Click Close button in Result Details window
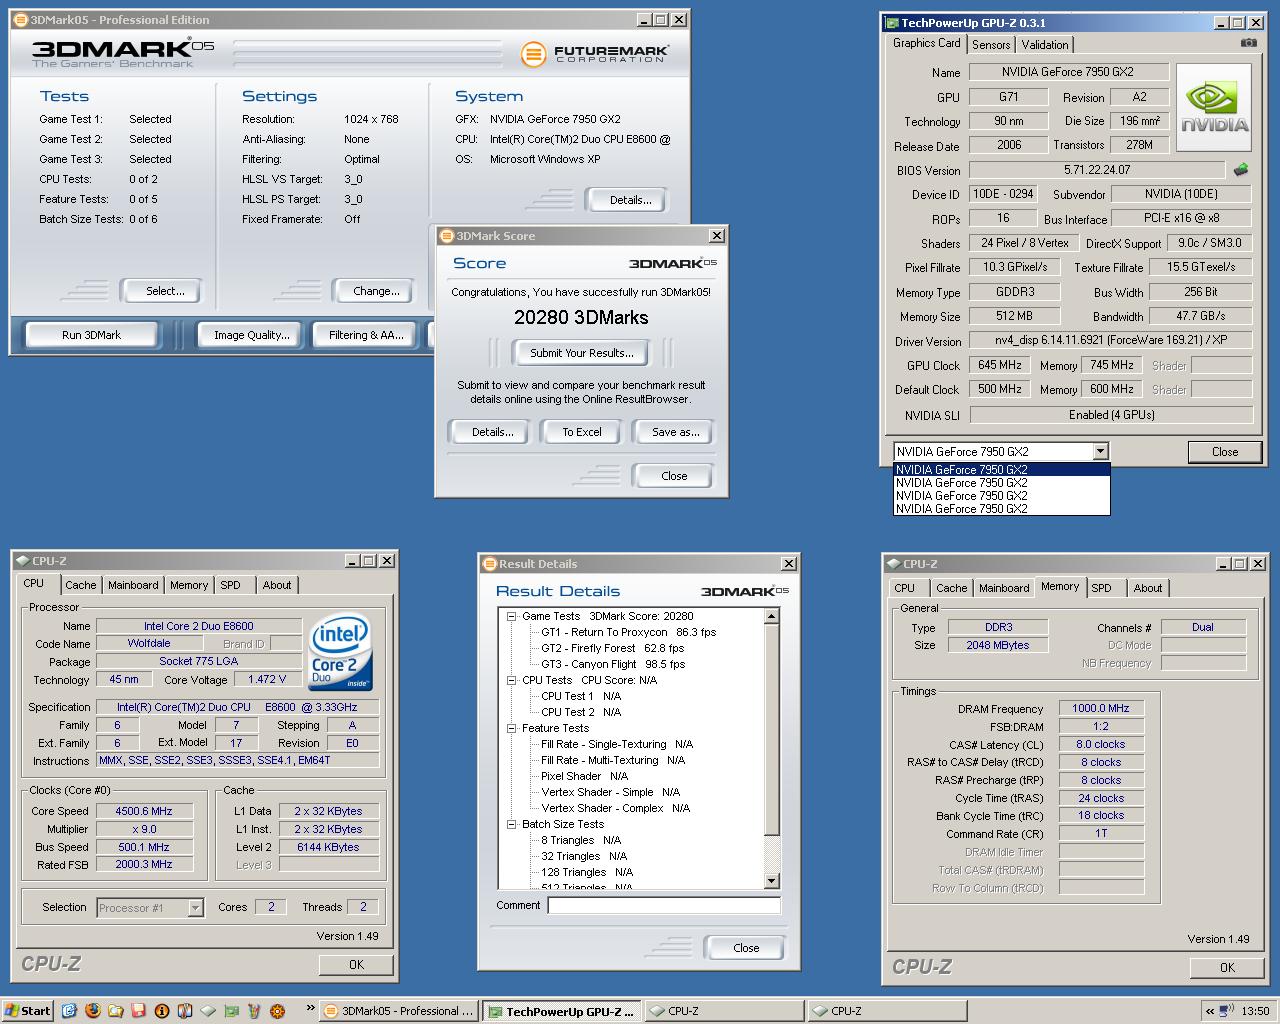 pyautogui.click(x=746, y=948)
